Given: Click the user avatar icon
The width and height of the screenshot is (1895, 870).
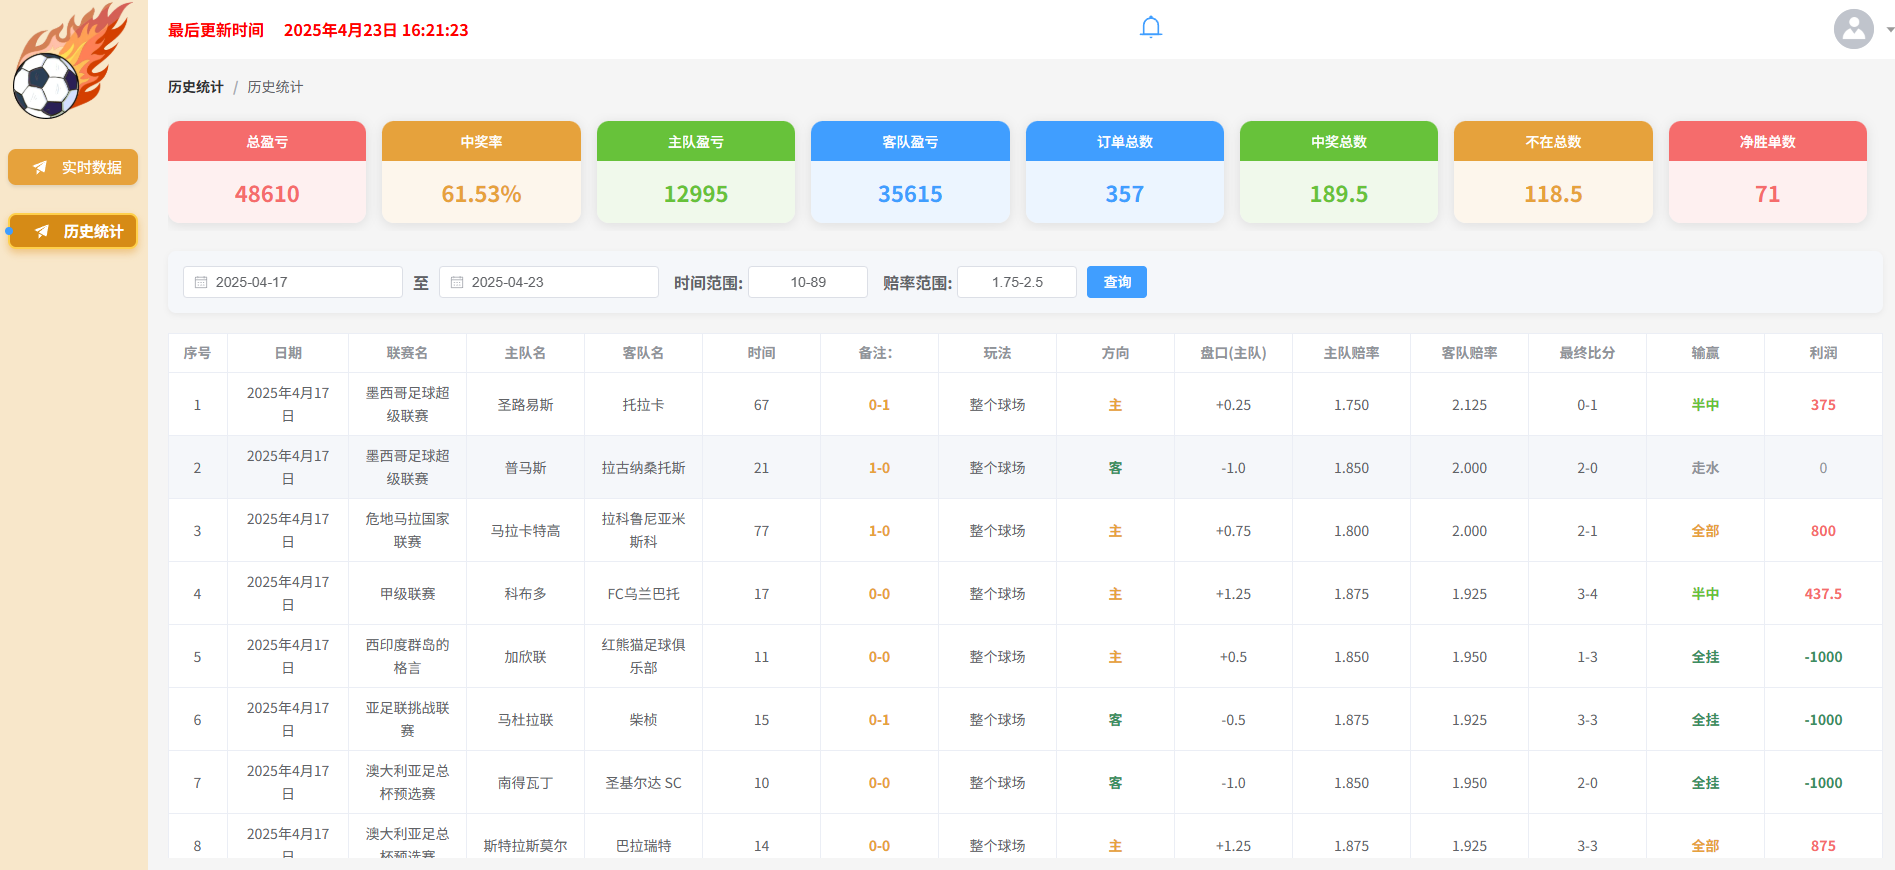Looking at the screenshot, I should (1853, 29).
